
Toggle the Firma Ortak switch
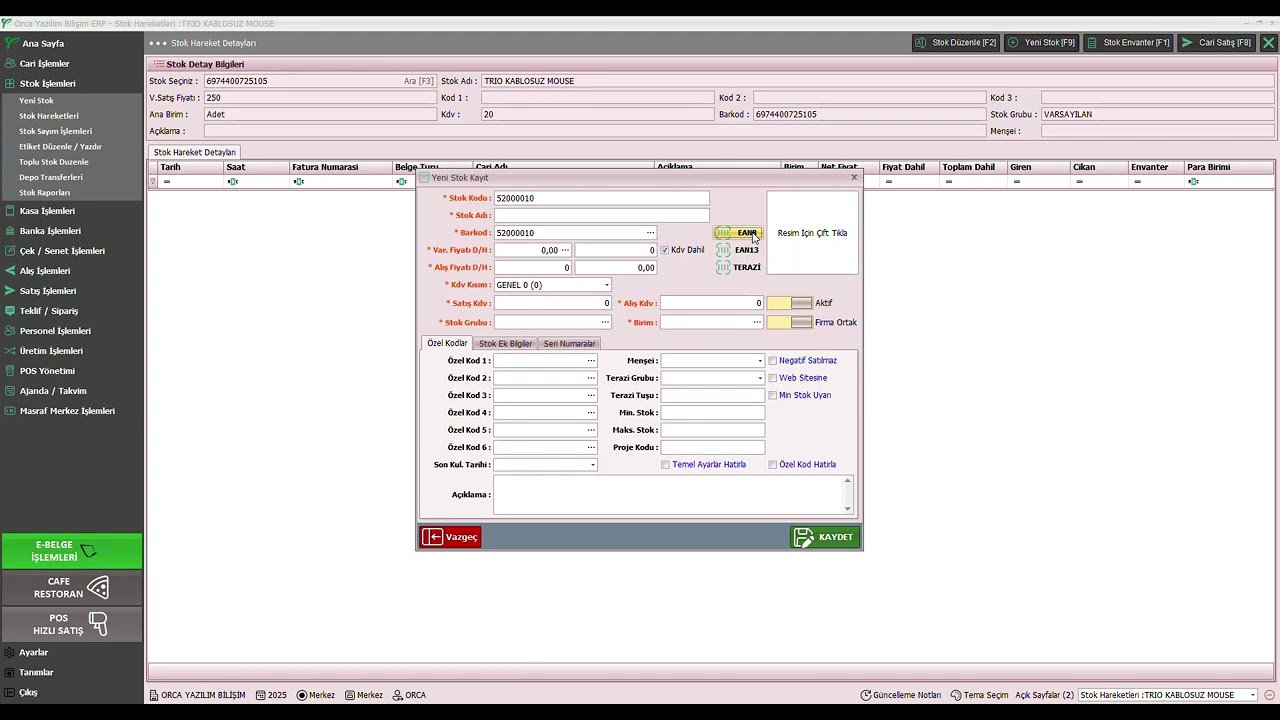pos(790,322)
